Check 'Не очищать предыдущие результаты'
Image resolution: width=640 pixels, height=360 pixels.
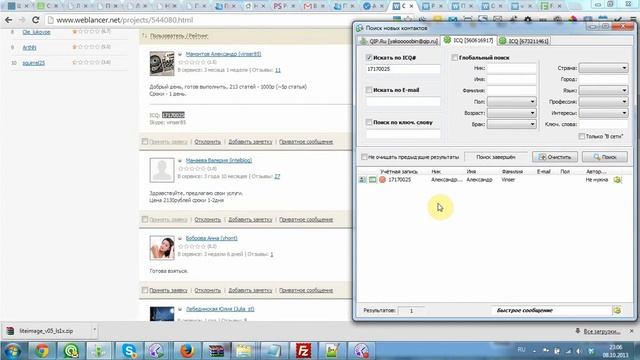click(364, 157)
